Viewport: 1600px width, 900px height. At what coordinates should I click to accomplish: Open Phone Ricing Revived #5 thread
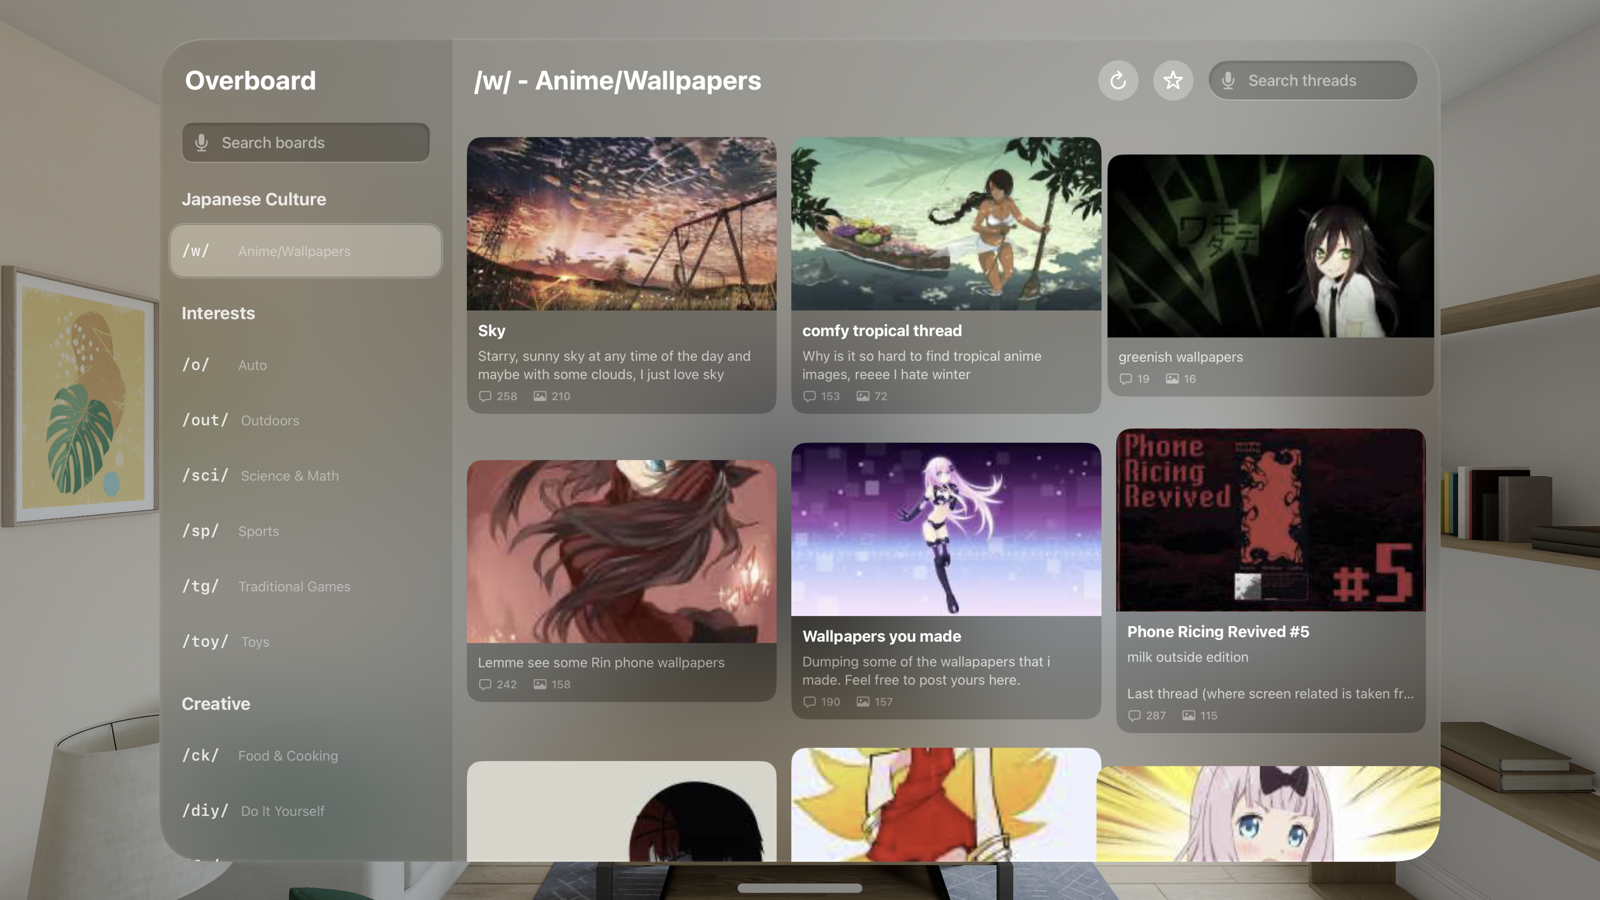[1217, 632]
